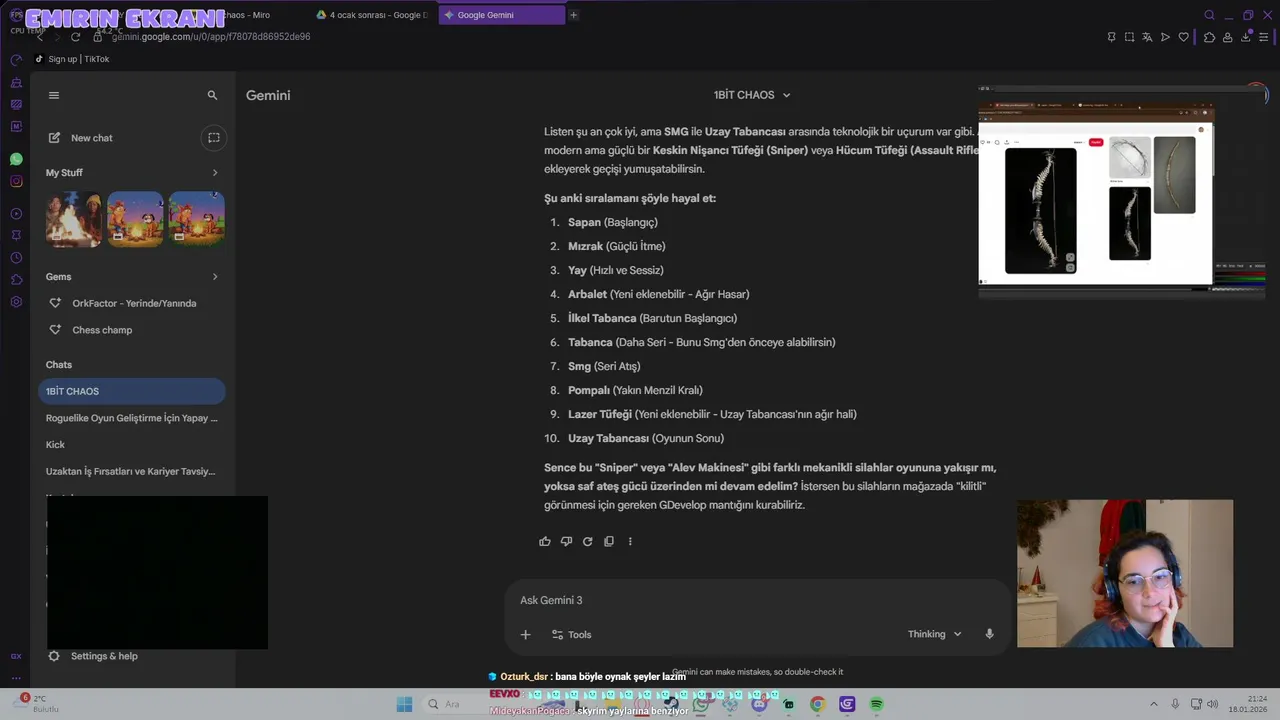Open the browser extensions cube icon
Viewport: 1280px width, 720px height.
1209,37
